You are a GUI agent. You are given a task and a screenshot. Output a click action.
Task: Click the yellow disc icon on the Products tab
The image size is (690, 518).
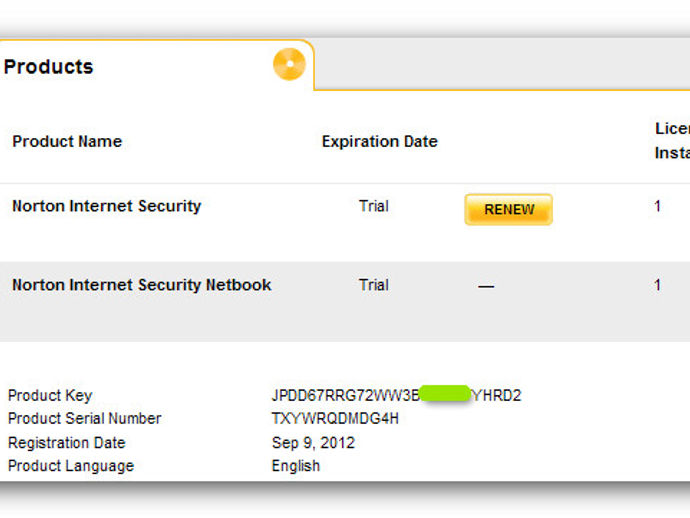(289, 64)
